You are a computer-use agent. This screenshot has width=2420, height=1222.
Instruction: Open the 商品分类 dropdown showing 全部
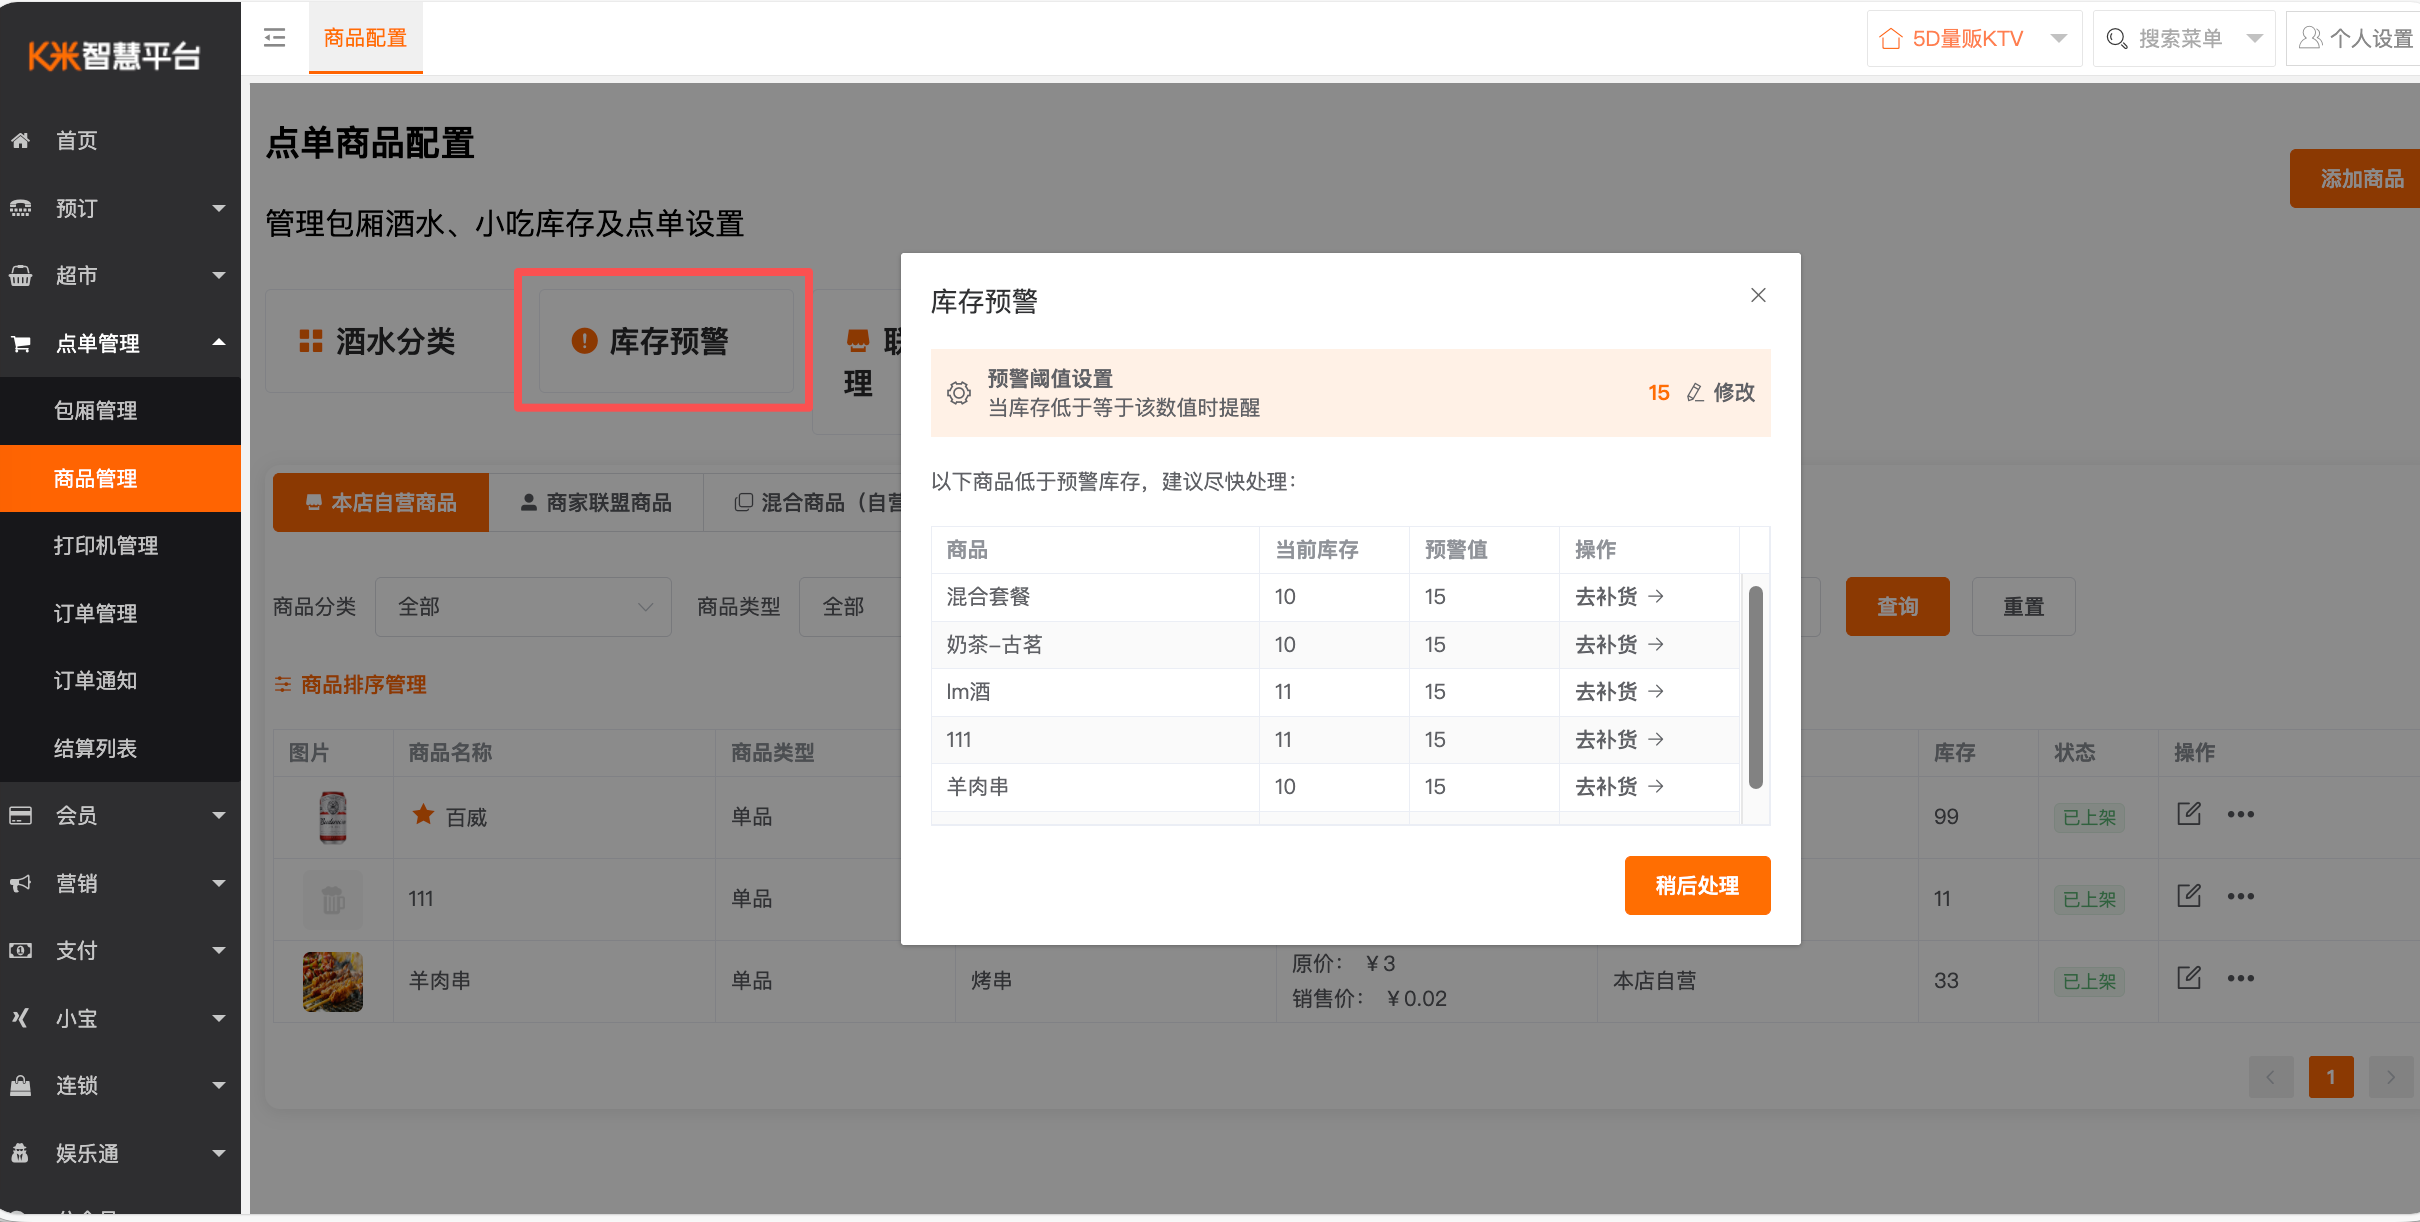point(522,606)
